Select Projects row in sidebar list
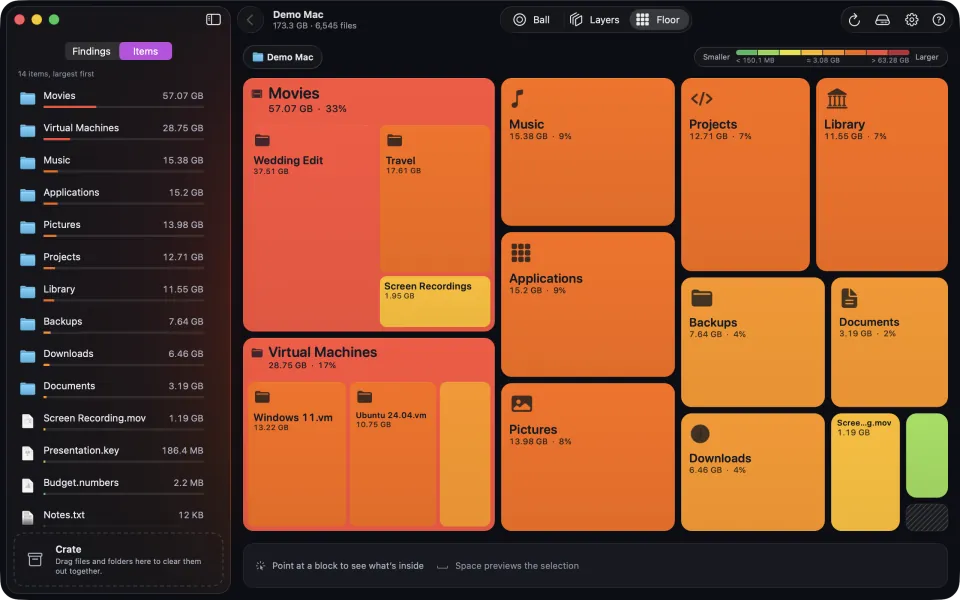The height and width of the screenshot is (600, 960). coord(111,260)
